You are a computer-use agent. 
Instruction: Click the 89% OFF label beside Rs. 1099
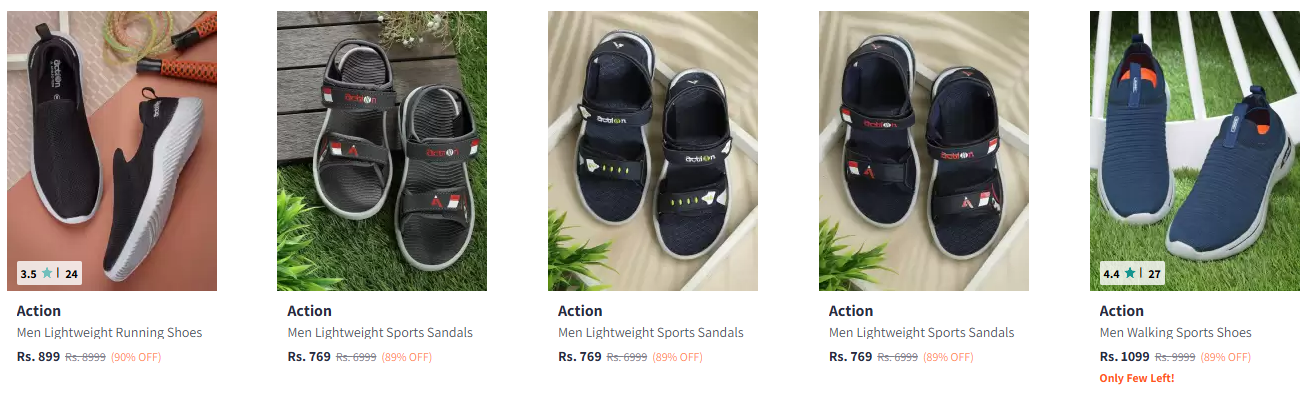pos(1226,357)
